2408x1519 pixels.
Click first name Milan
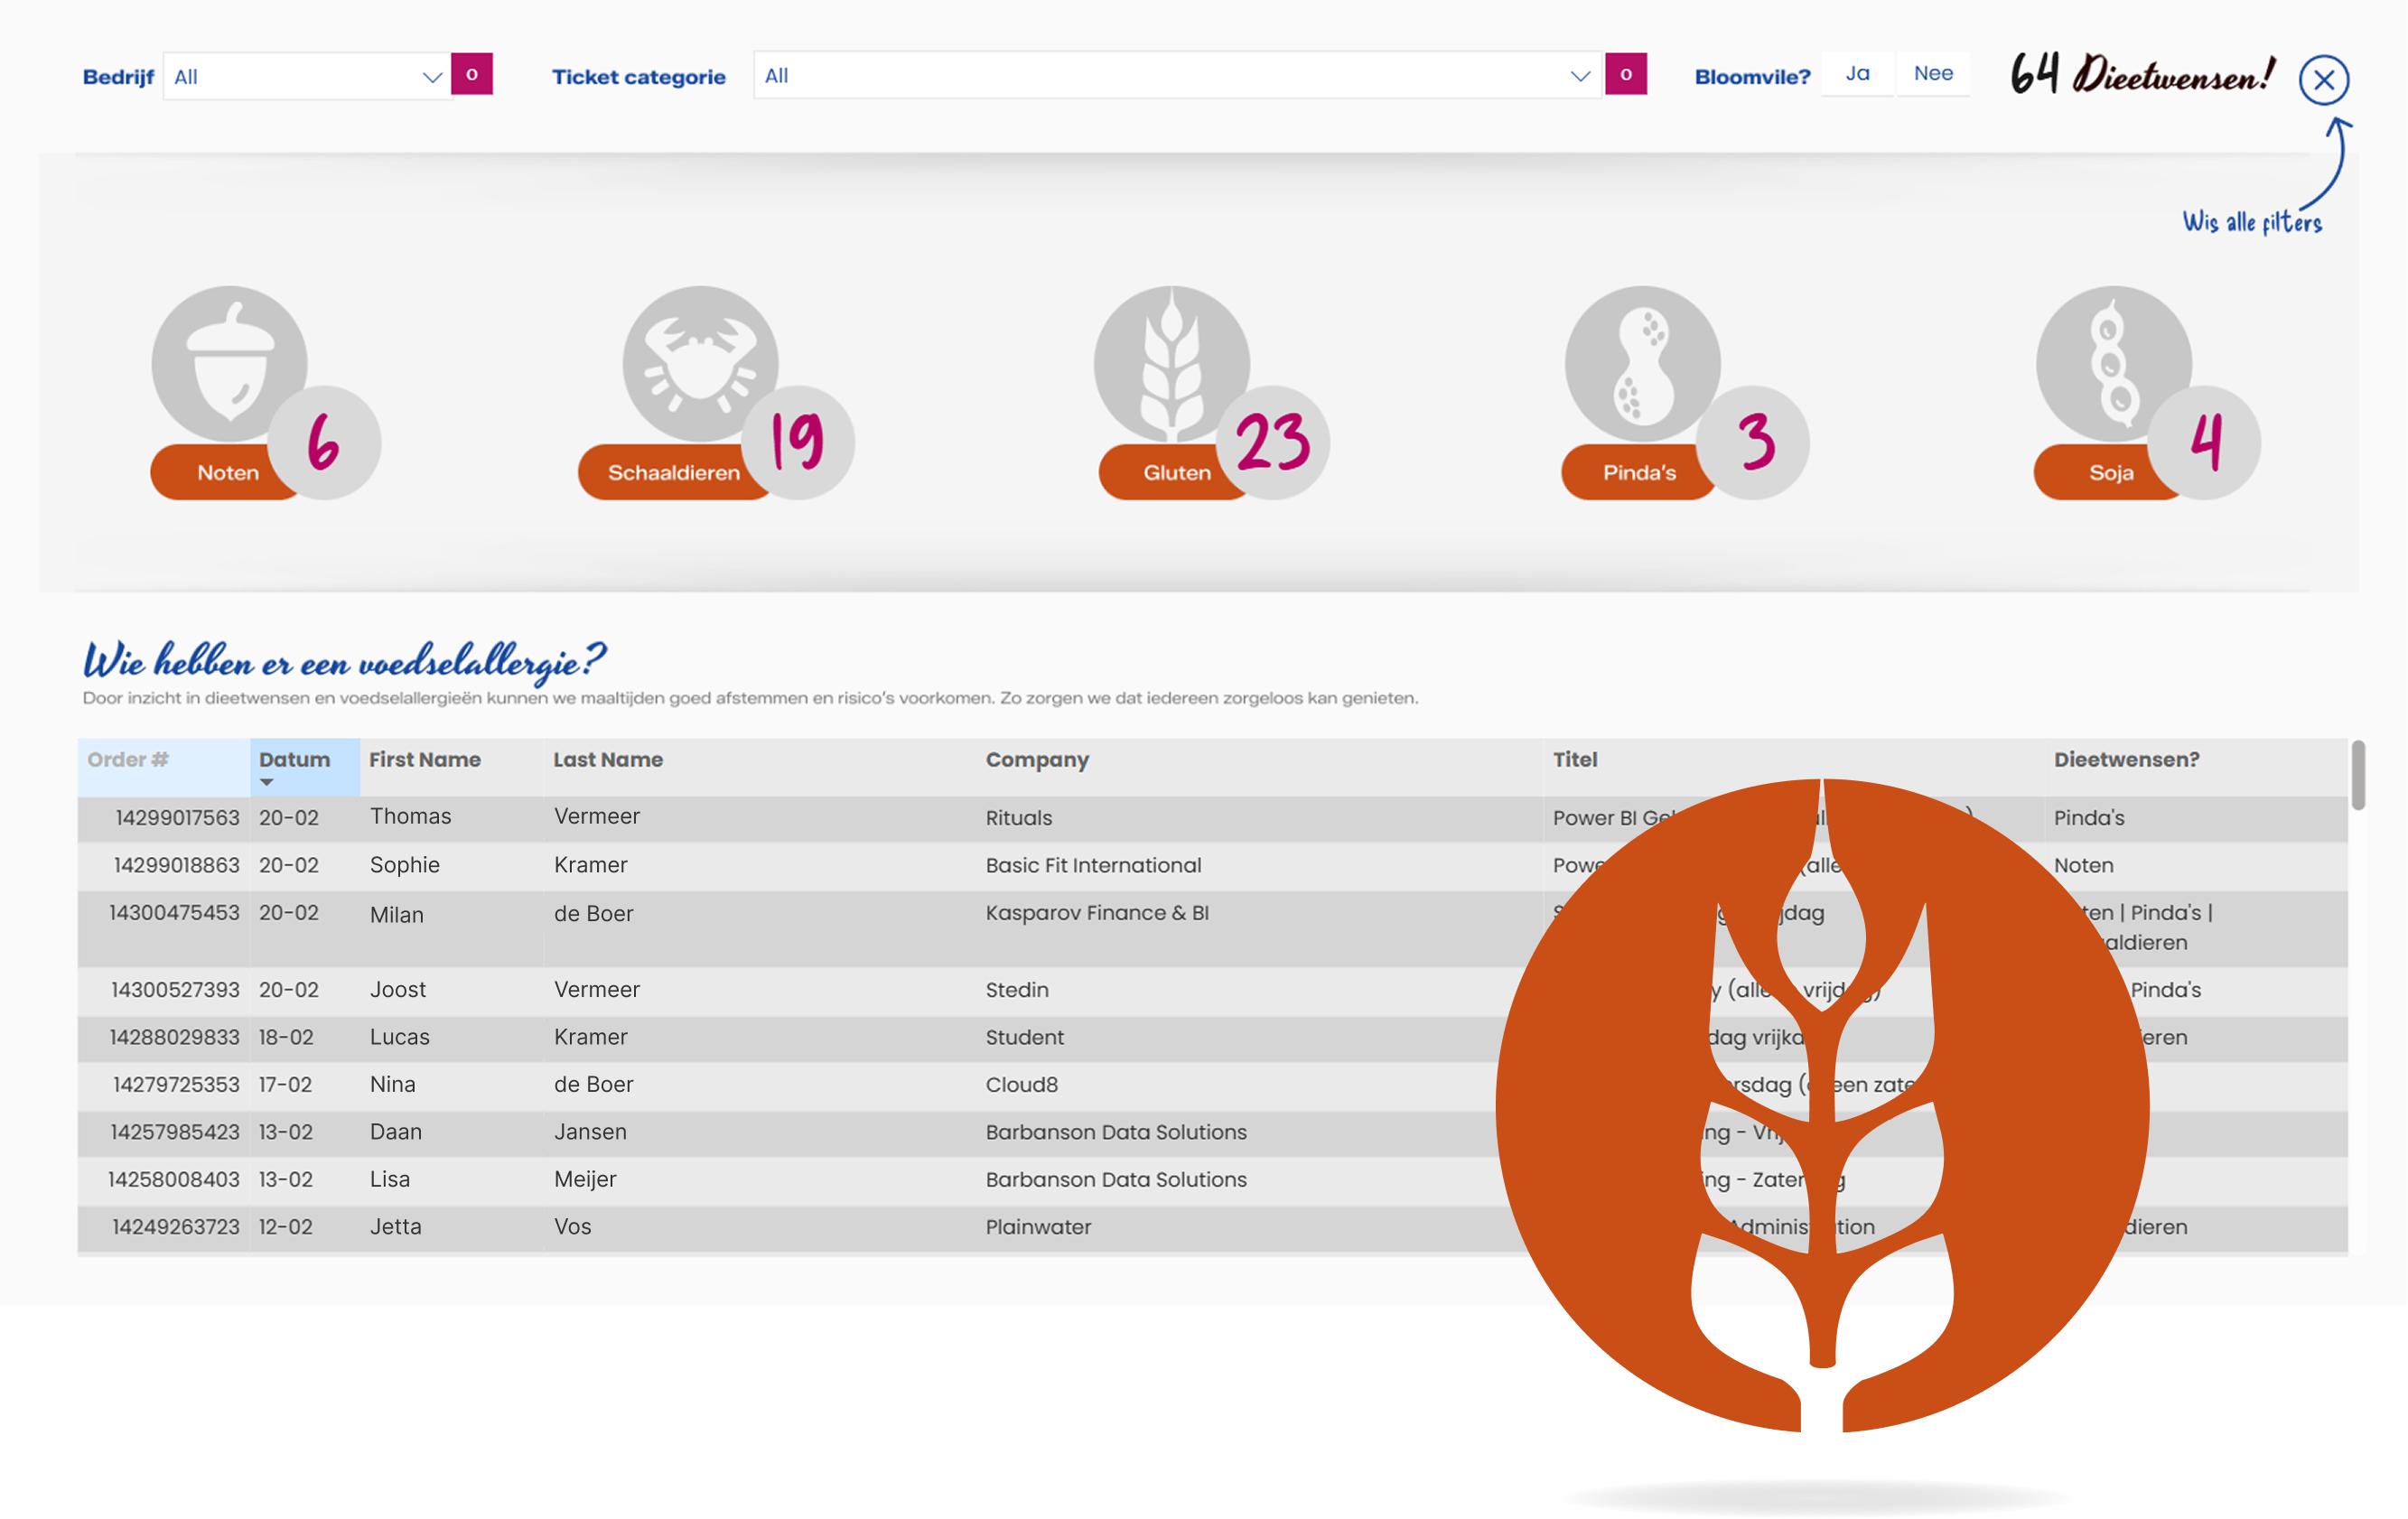397,915
